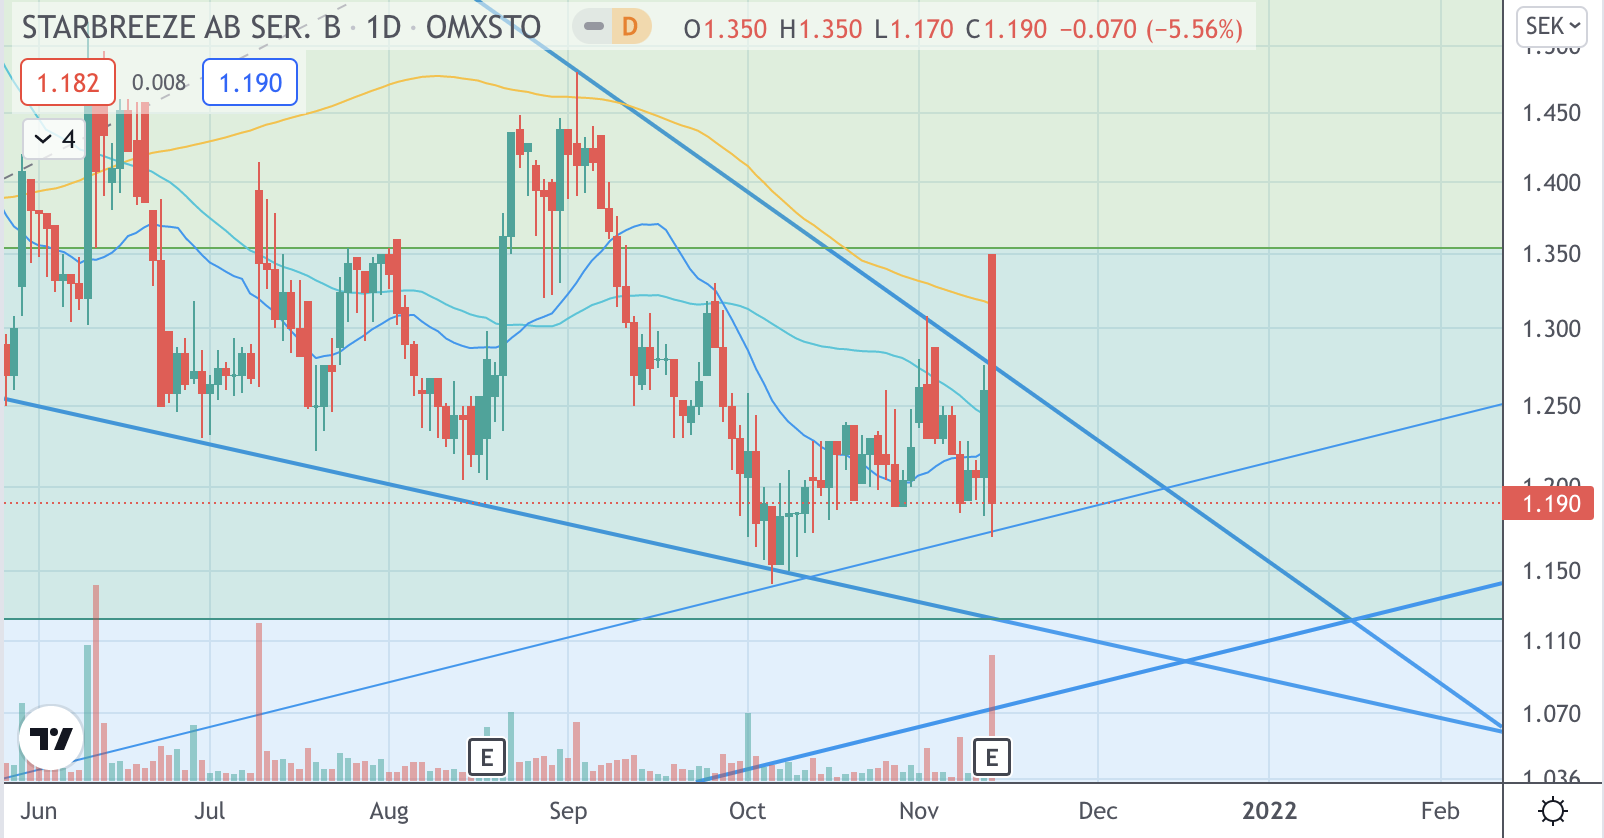Click the Dec label on time axis
The width and height of the screenshot is (1604, 838).
[x=1098, y=811]
